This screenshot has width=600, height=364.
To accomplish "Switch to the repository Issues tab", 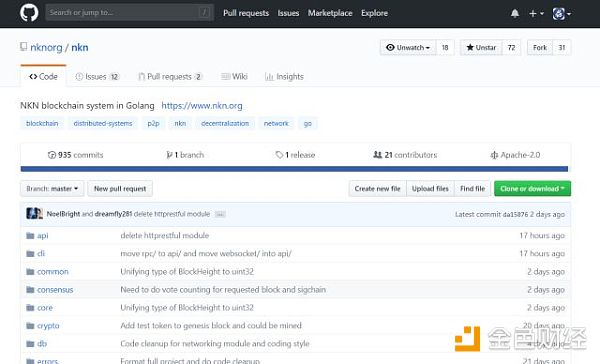I will (x=97, y=77).
